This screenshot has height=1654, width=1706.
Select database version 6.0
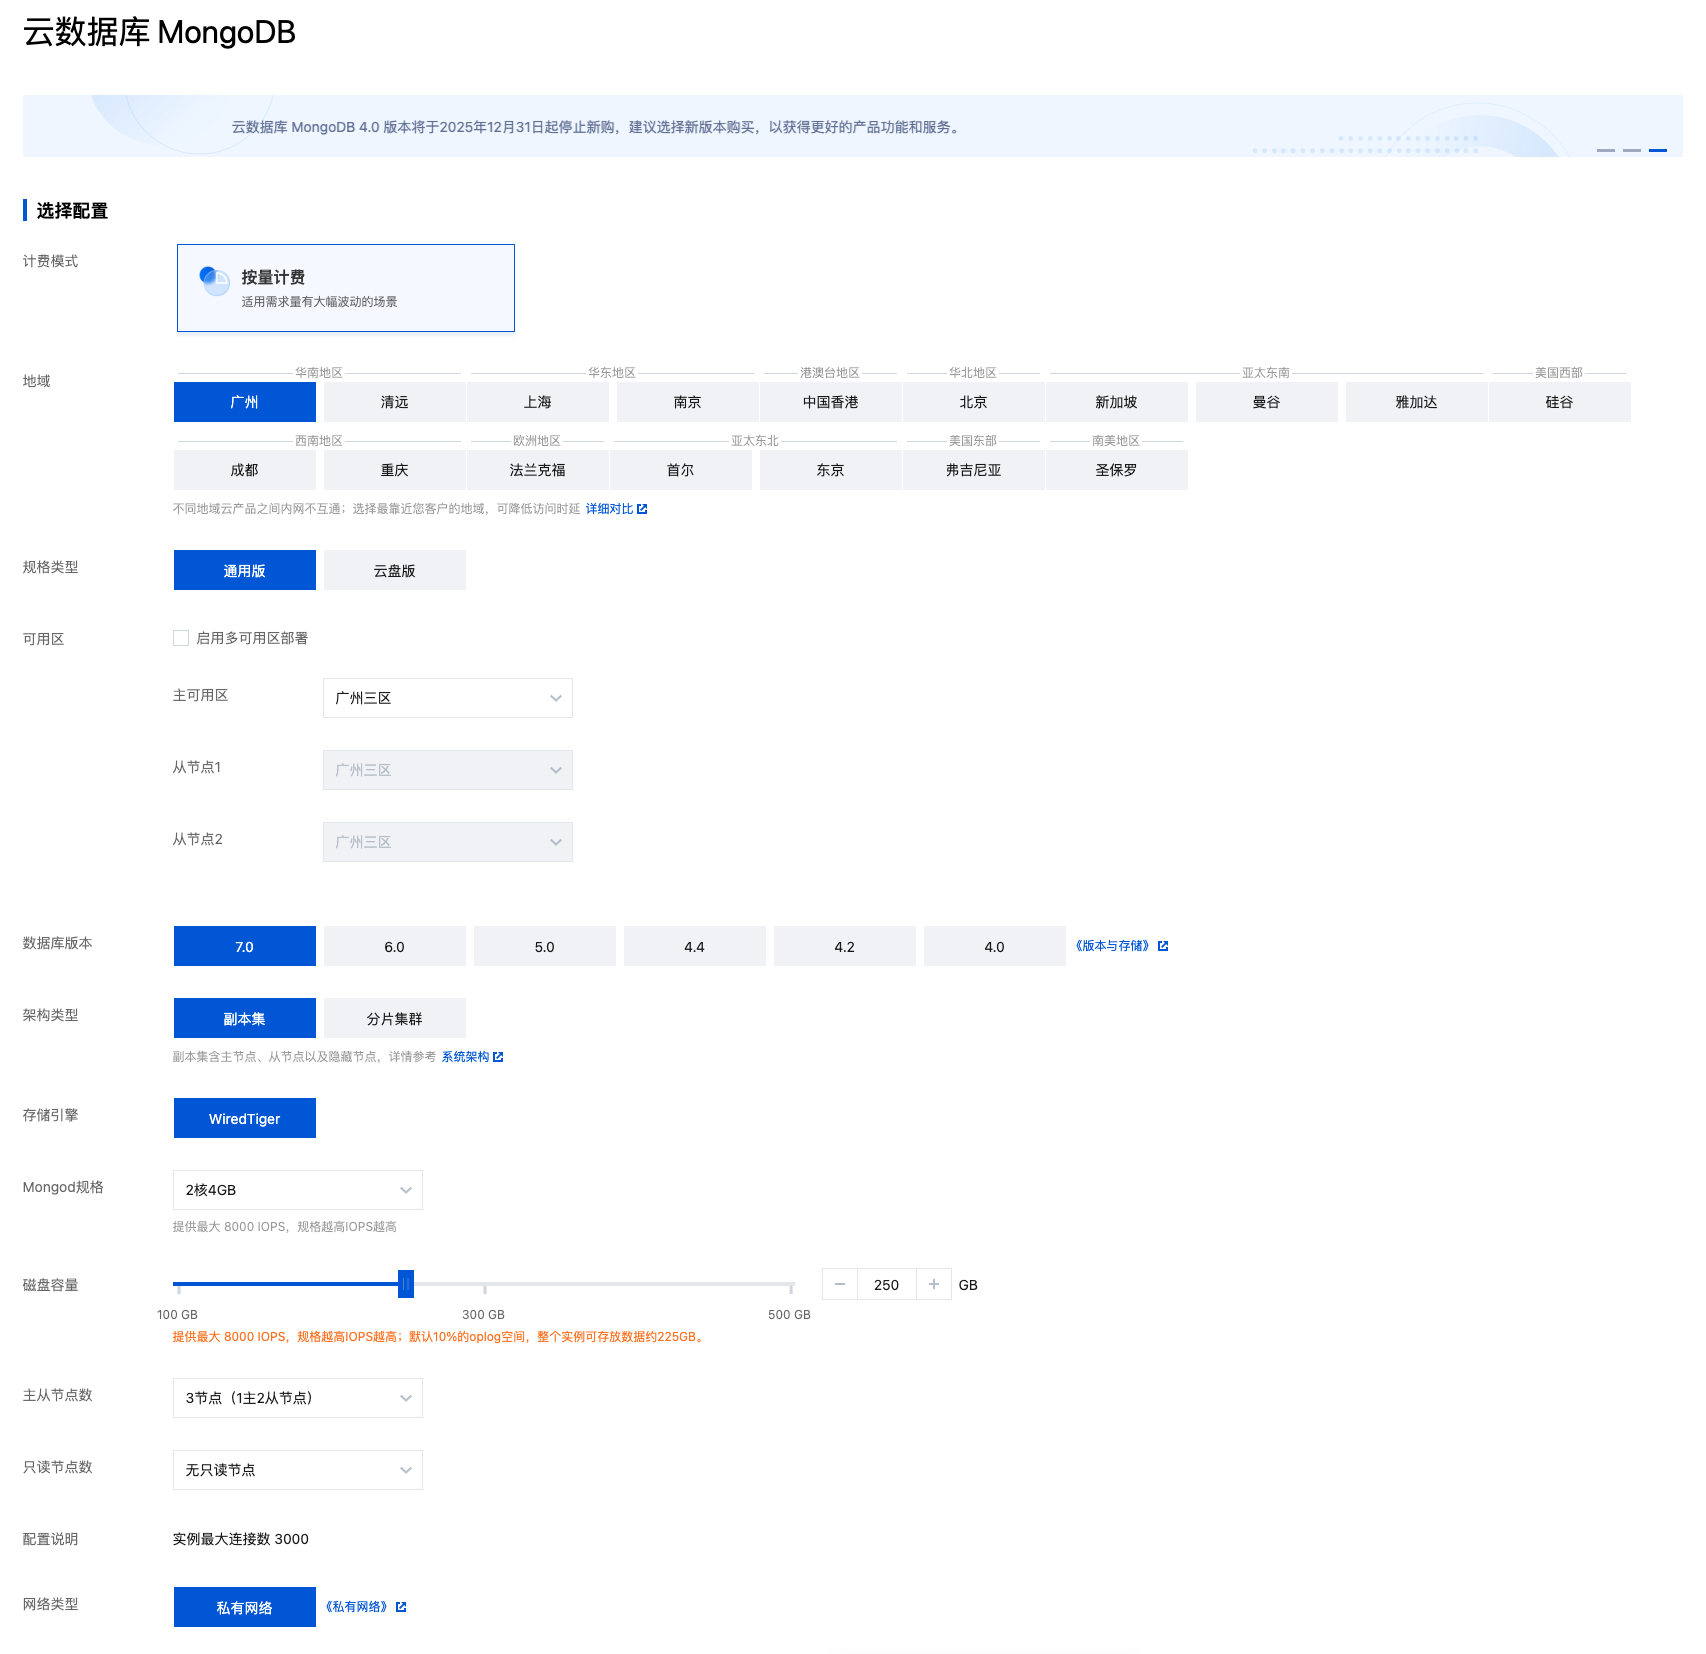click(395, 946)
